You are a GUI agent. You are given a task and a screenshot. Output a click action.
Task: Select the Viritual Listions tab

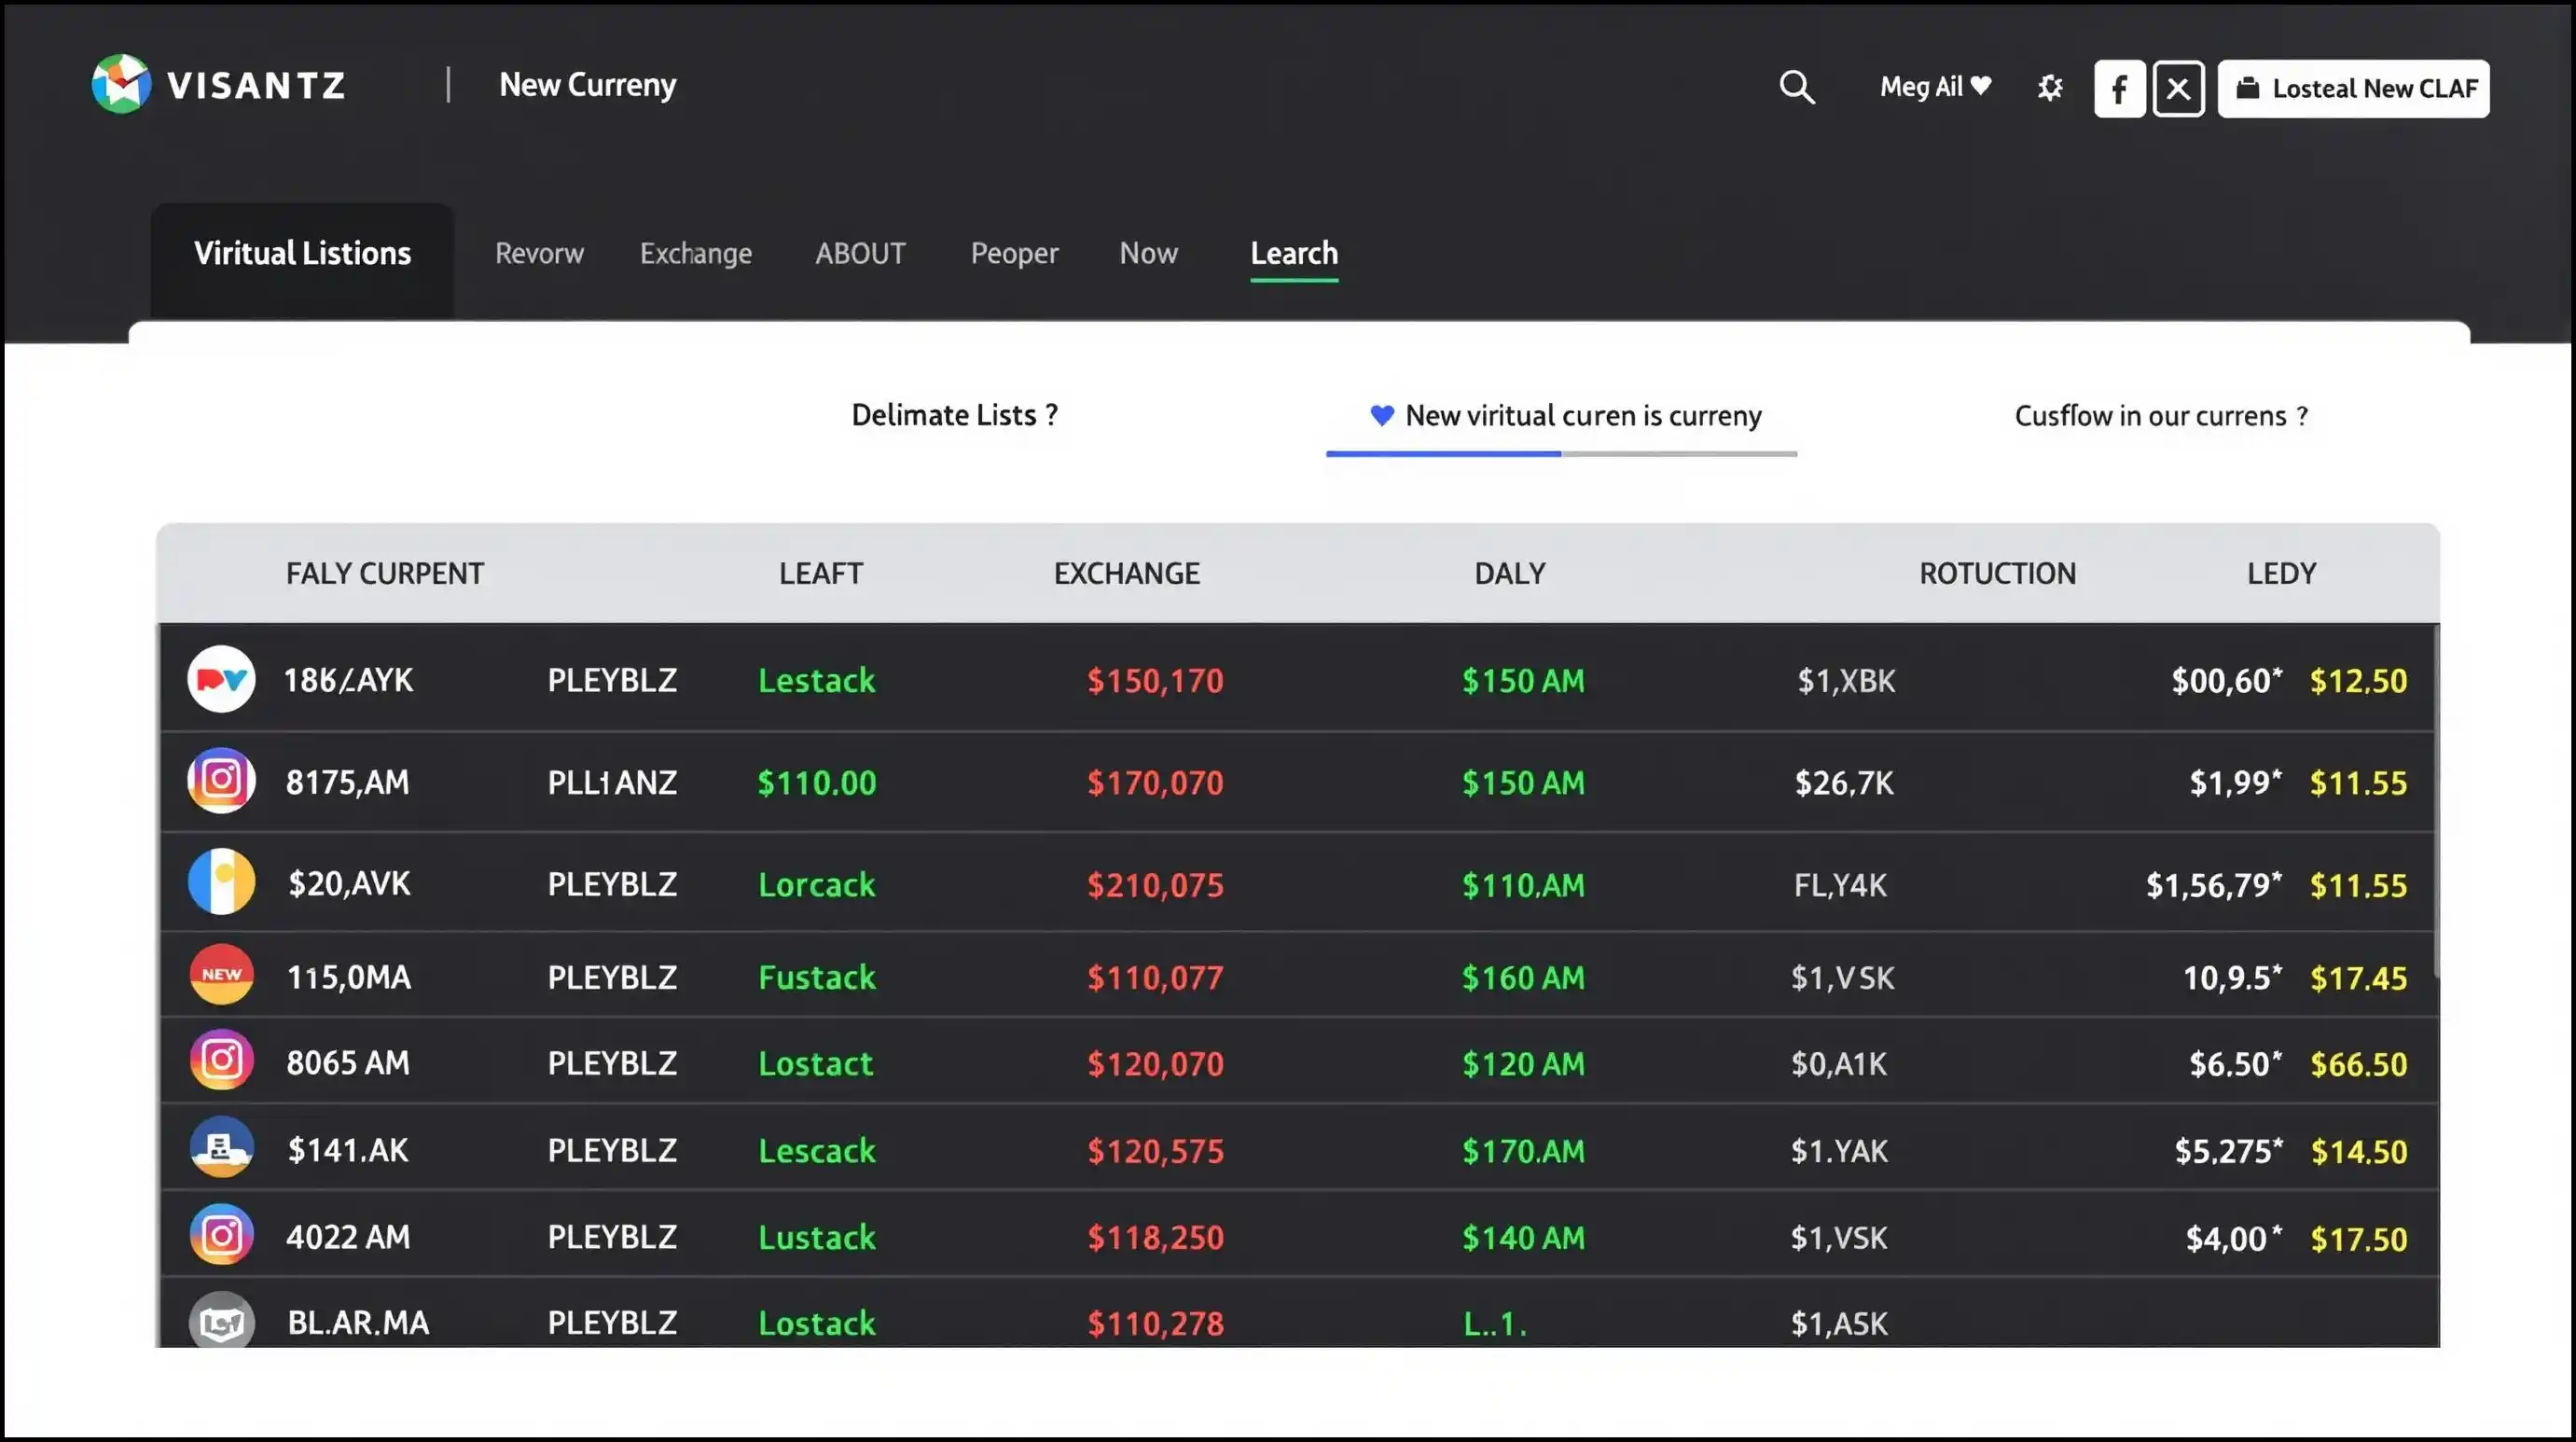pos(302,254)
